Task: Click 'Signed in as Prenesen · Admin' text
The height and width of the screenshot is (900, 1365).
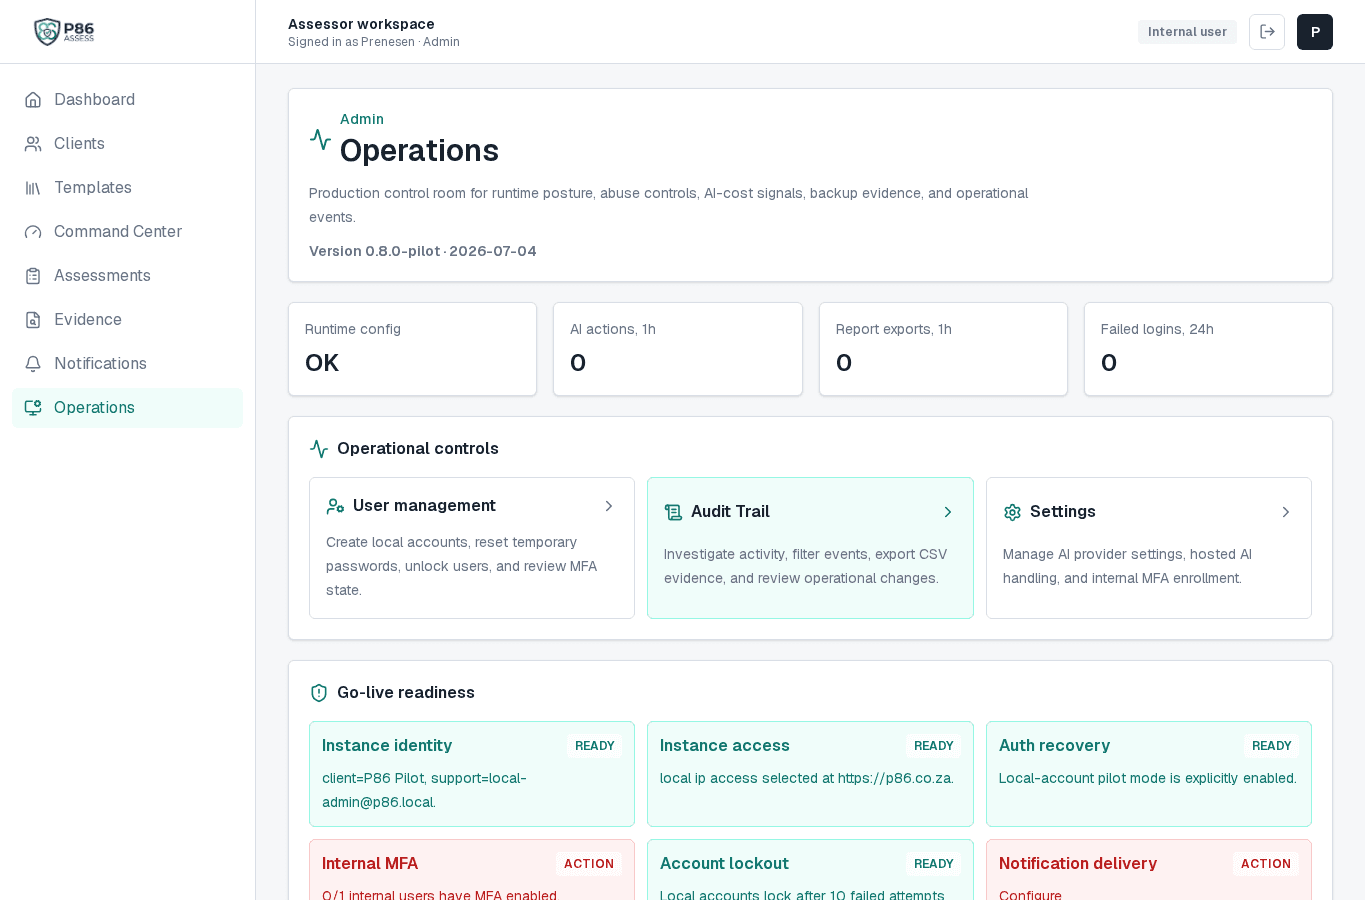Action: tap(374, 42)
